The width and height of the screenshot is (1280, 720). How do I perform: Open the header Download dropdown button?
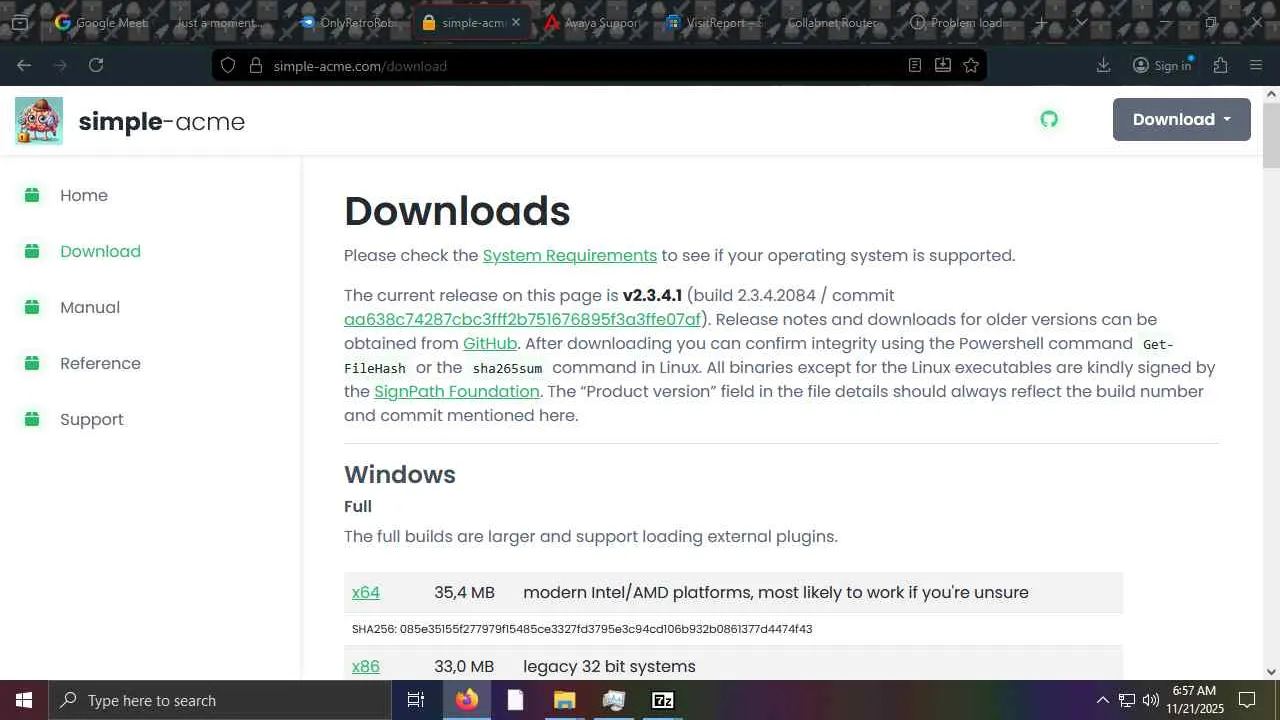point(1181,119)
